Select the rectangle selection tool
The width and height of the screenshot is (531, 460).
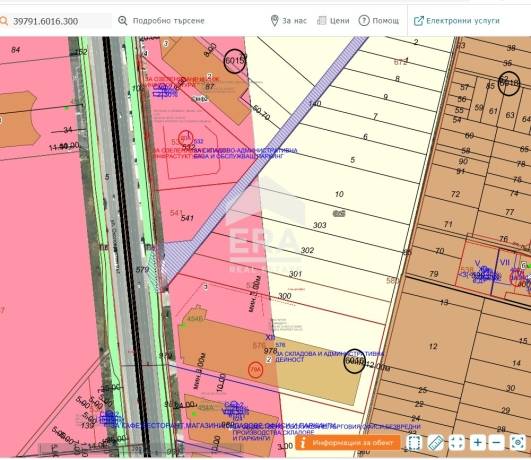click(414, 442)
